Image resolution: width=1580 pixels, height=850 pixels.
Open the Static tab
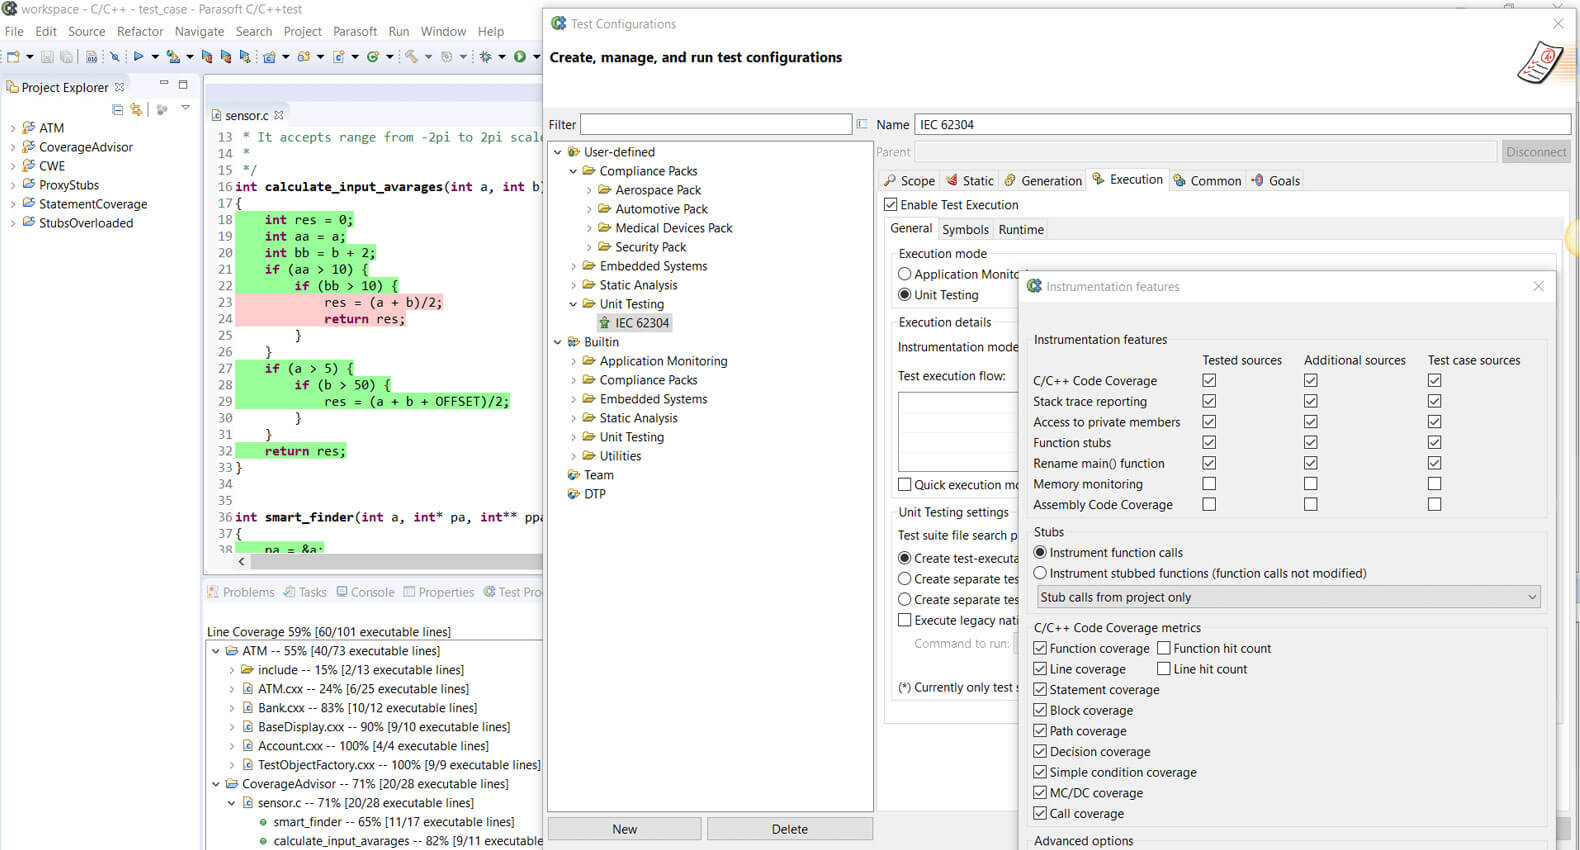[970, 181]
